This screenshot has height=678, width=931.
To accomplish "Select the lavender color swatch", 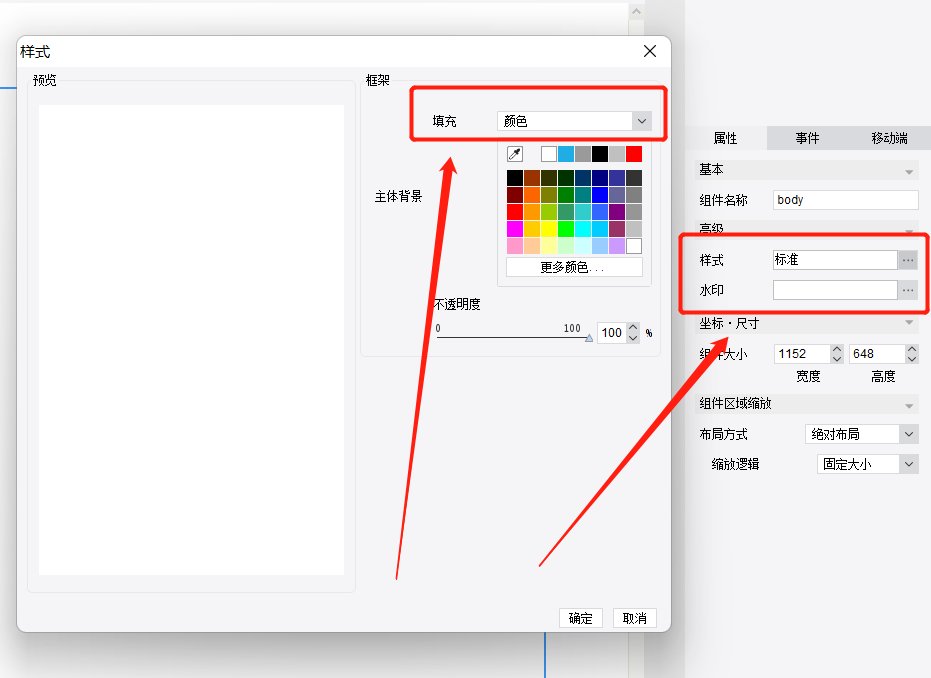I will click(617, 246).
